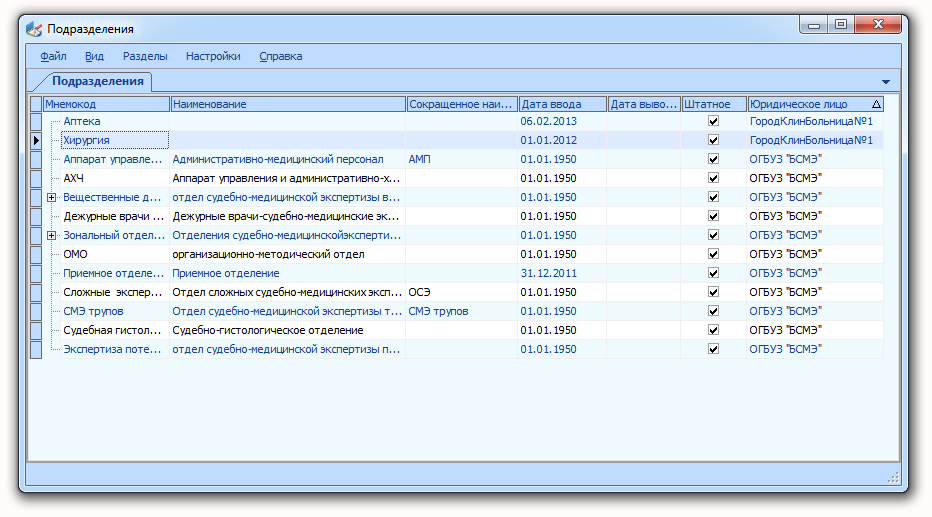The image size is (932, 517).
Task: Open the Разделы menu
Action: (145, 56)
